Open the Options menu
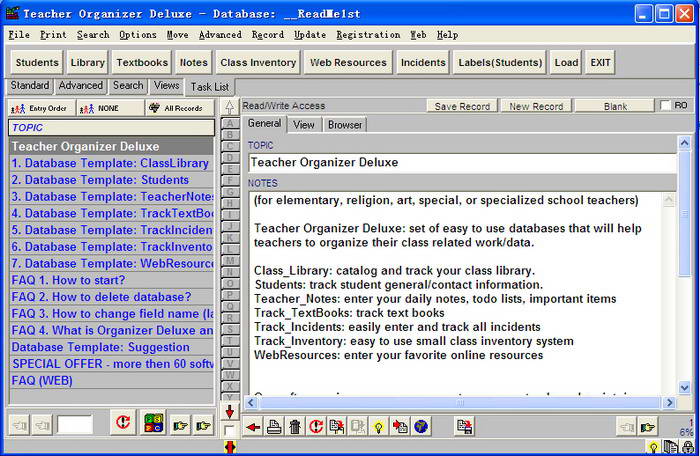The height and width of the screenshot is (456, 700). [138, 35]
